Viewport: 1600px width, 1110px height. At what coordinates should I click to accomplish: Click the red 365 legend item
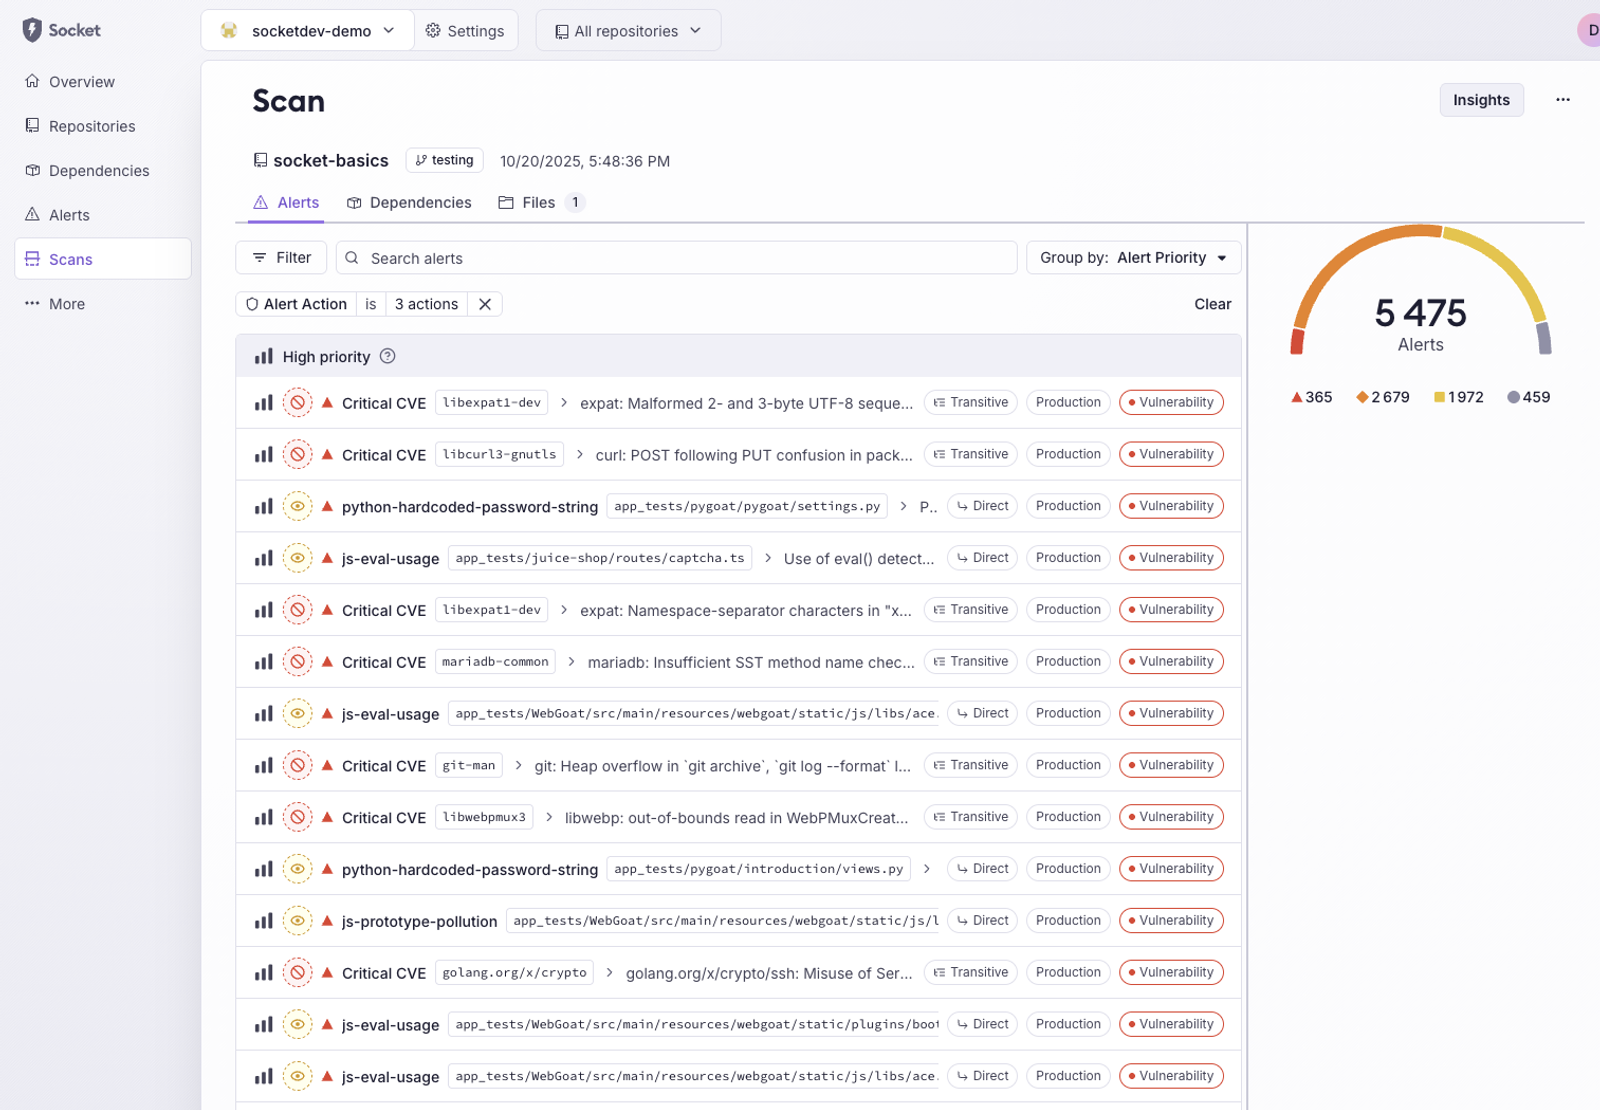click(x=1311, y=397)
